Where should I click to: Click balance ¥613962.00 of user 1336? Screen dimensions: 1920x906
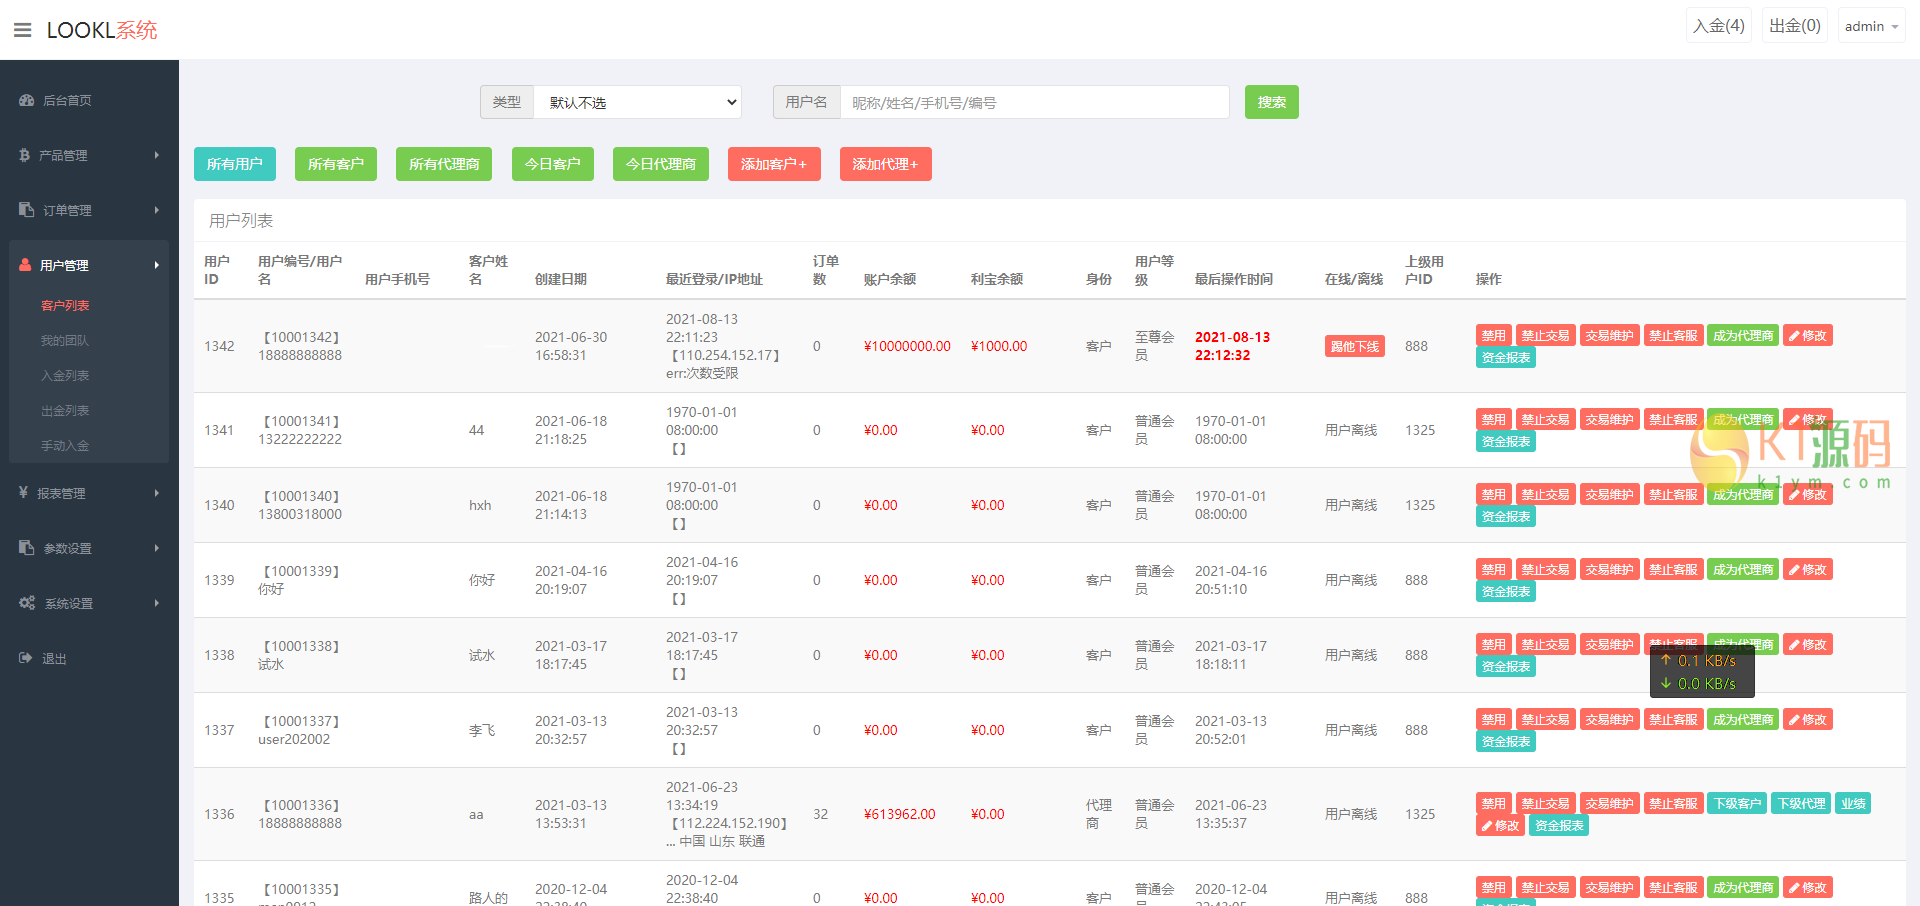click(900, 814)
